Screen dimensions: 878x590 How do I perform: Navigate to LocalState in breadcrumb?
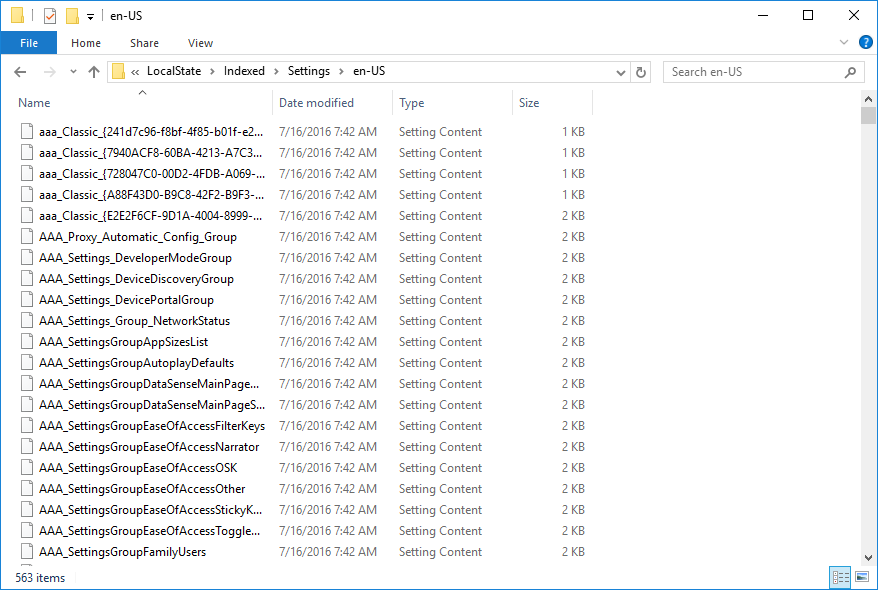[x=174, y=71]
